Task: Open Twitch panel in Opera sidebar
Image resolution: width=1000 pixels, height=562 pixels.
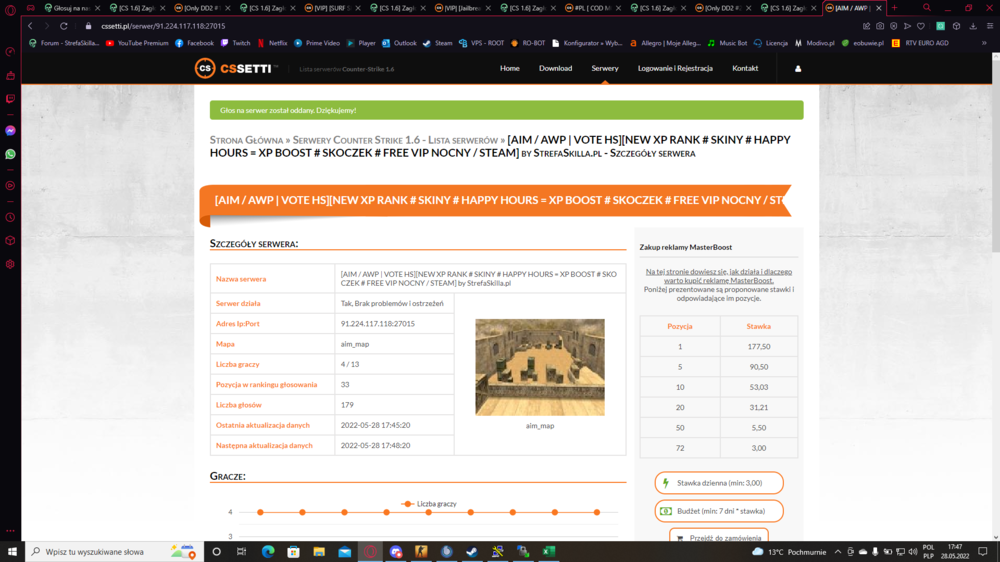Action: pyautogui.click(x=10, y=99)
